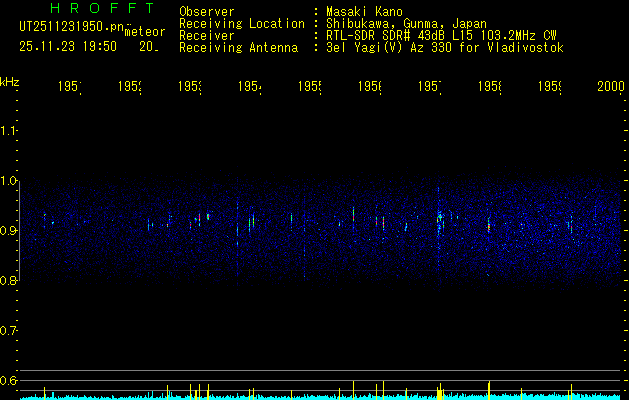Click the 'Receiving Antenna' label

click(238, 48)
